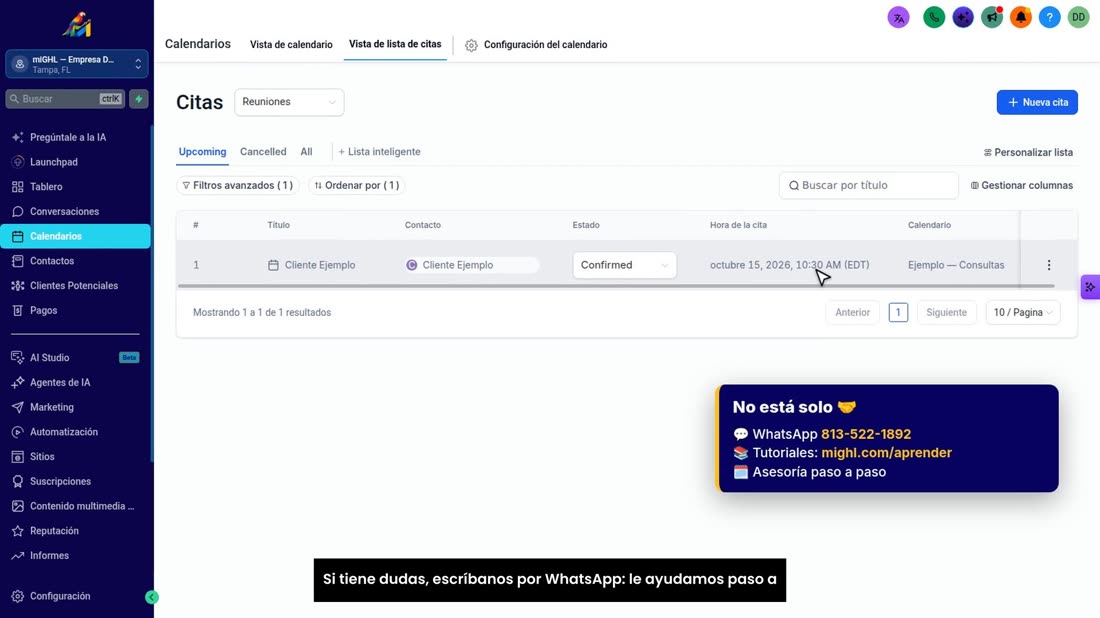Click the green lightning quick actions icon
The height and width of the screenshot is (618, 1100).
click(139, 99)
